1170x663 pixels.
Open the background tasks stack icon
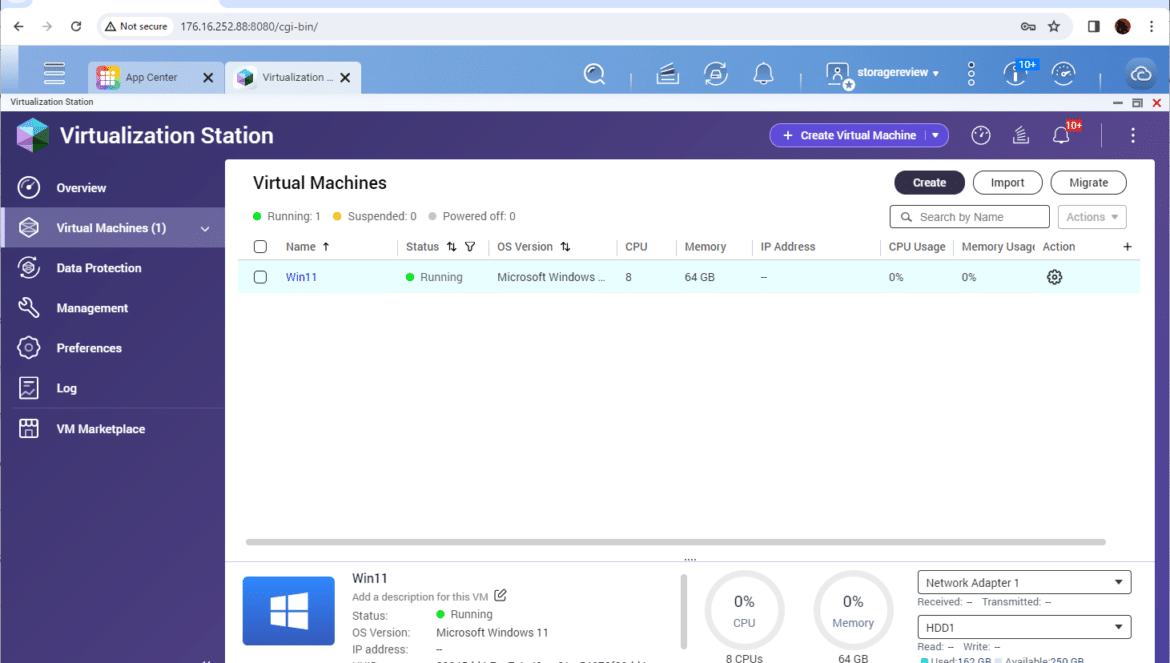667,74
